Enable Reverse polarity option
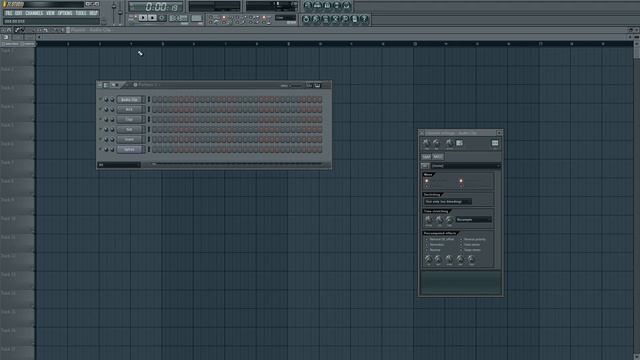 click(x=473, y=239)
